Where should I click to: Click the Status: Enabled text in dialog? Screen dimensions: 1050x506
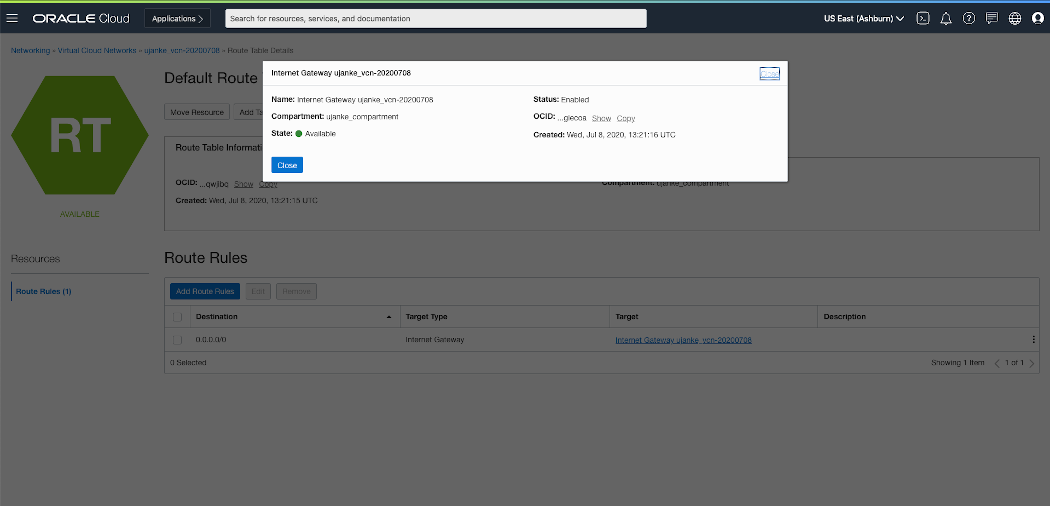tap(561, 99)
